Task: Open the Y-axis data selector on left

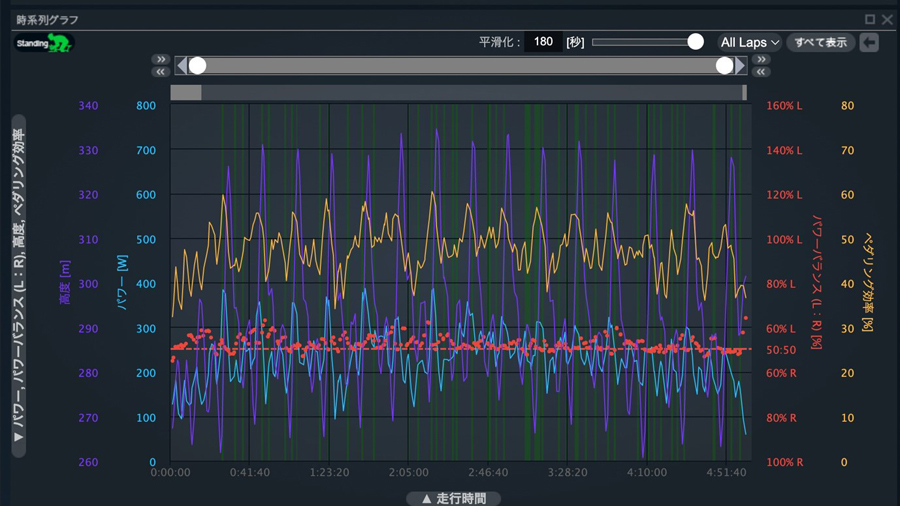Action: click(18, 286)
